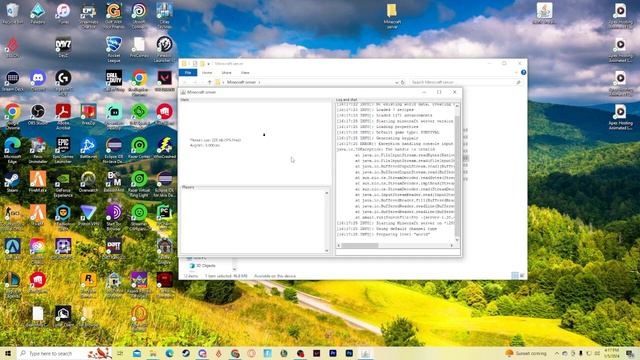Switch File Explorer to large icons view

pyautogui.click(x=522, y=276)
